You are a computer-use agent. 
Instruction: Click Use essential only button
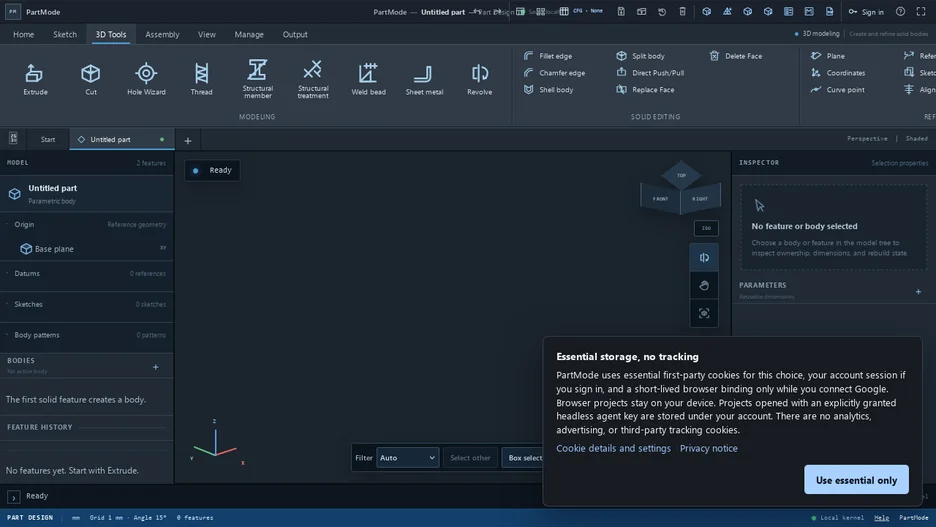click(856, 480)
